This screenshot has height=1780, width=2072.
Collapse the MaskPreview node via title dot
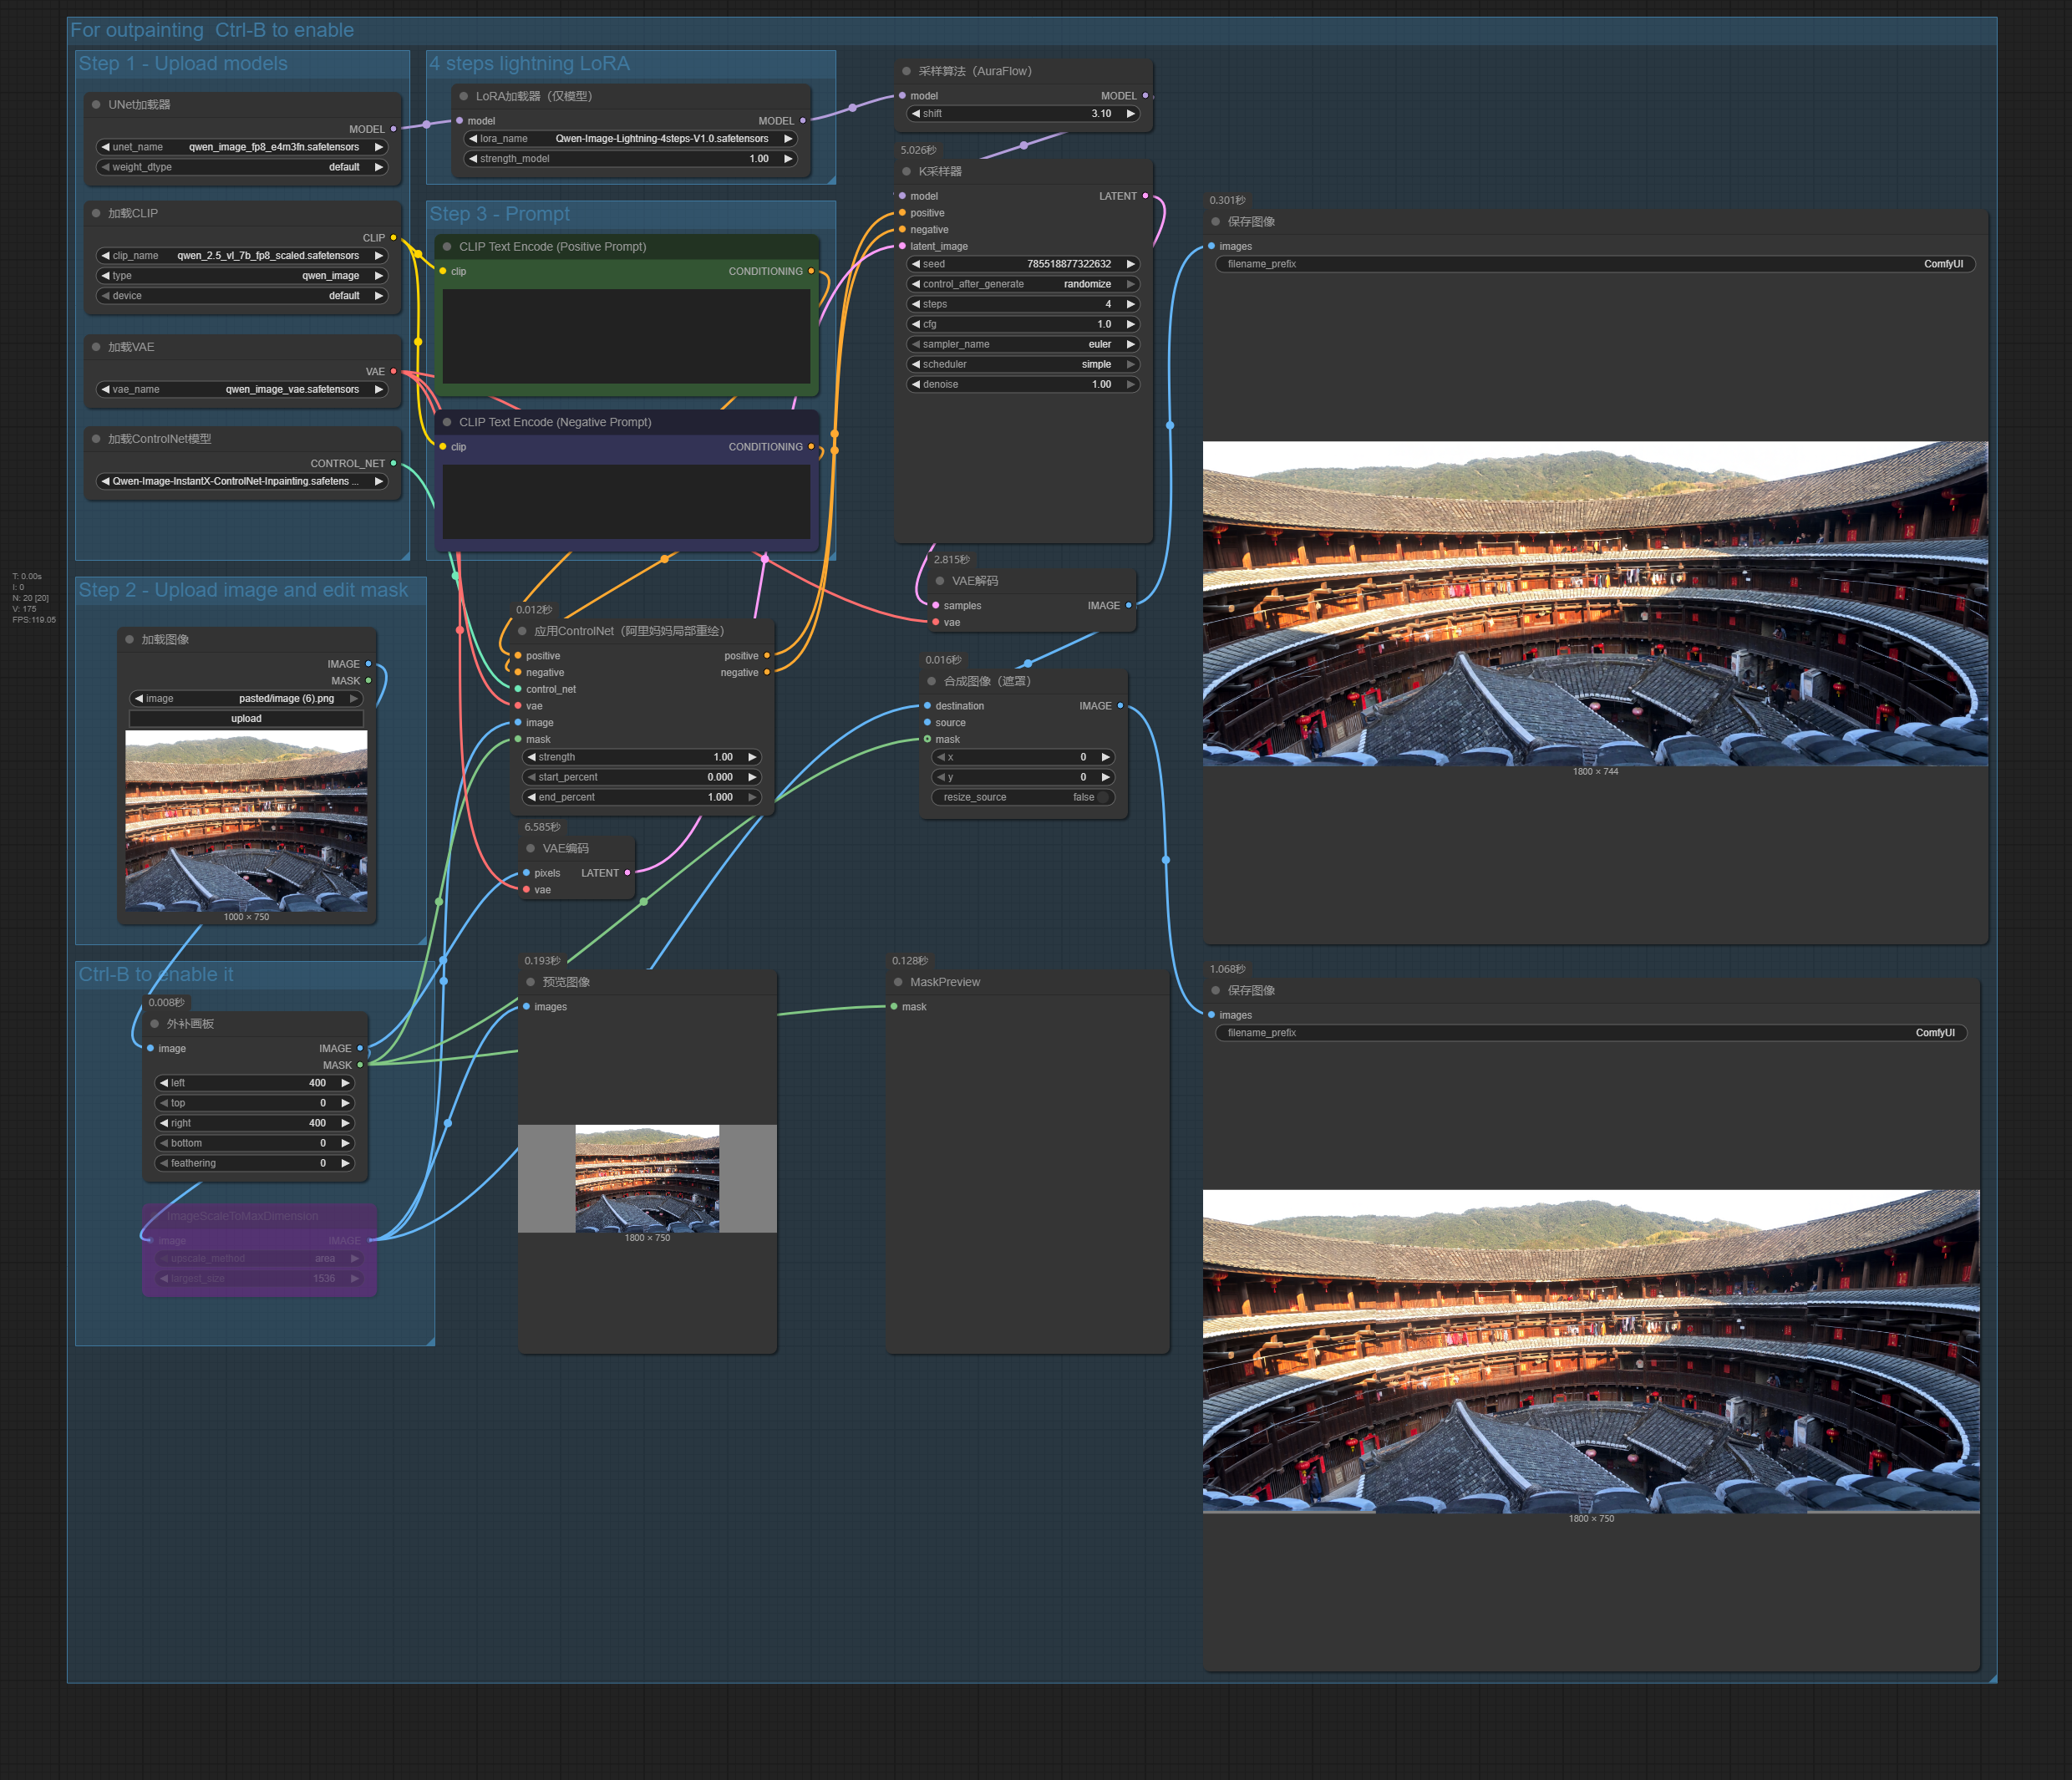coord(898,982)
